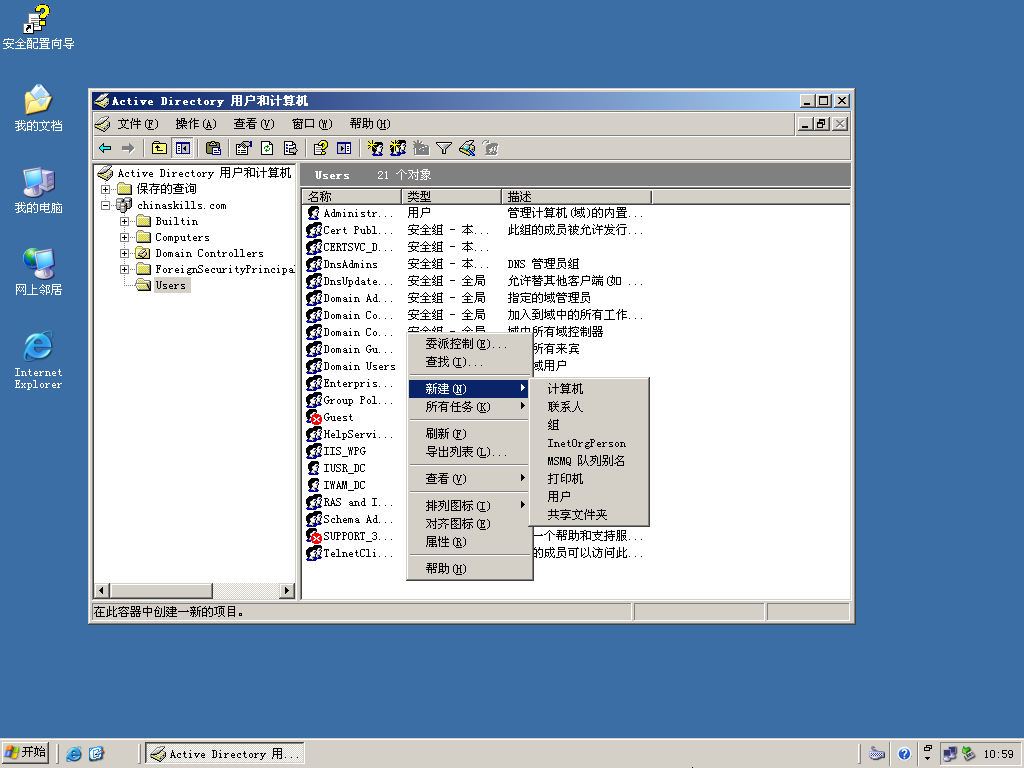Open the 网上邻居 desktop icon
Image resolution: width=1024 pixels, height=768 pixels.
click(38, 272)
